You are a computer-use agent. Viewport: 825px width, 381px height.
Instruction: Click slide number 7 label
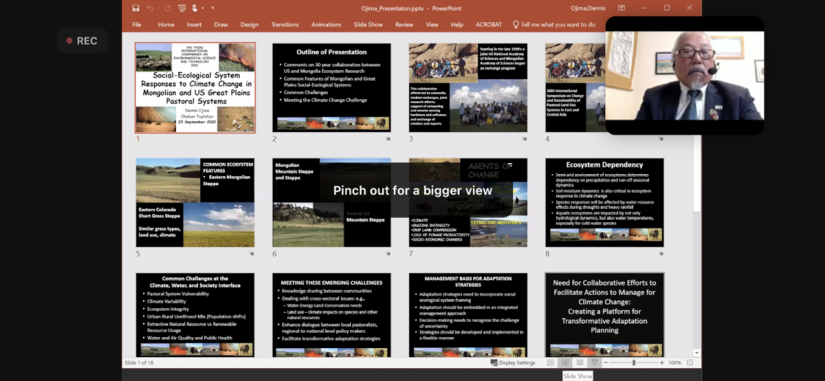pos(411,254)
